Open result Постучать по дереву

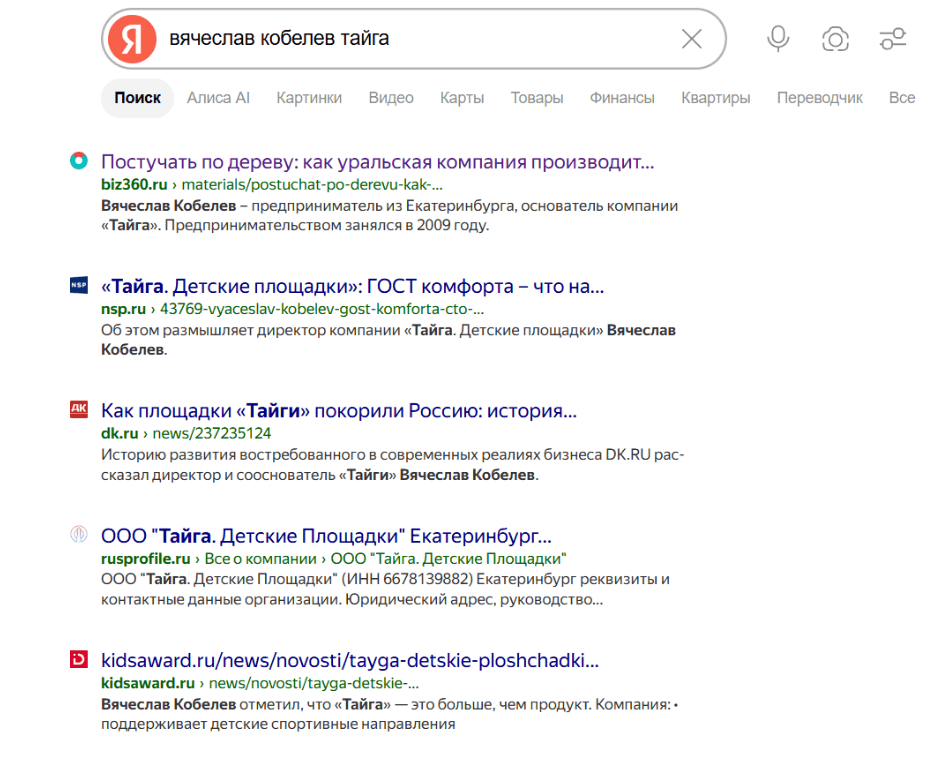[x=377, y=162]
